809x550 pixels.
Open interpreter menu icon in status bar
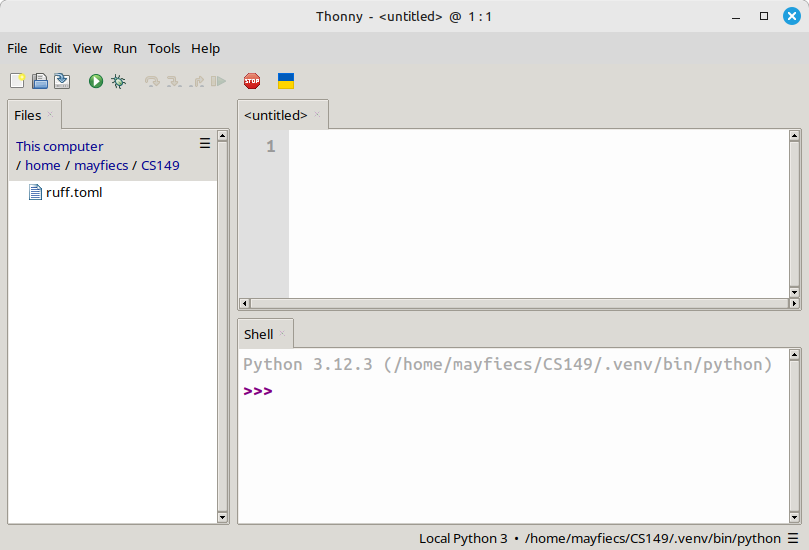pyautogui.click(x=793, y=538)
